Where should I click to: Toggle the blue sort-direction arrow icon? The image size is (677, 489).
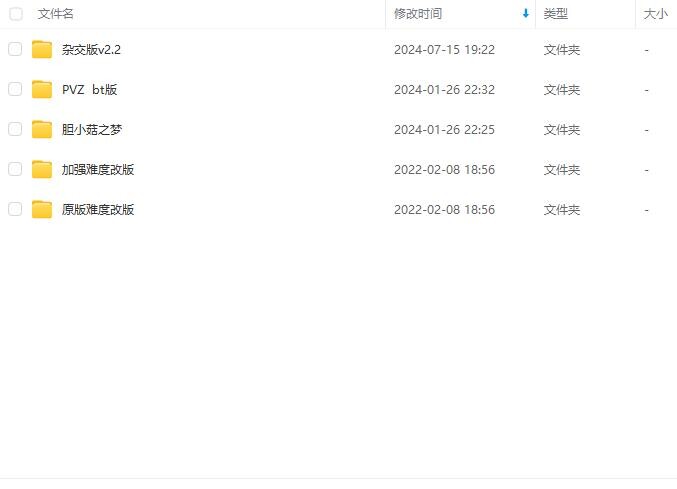coord(525,13)
